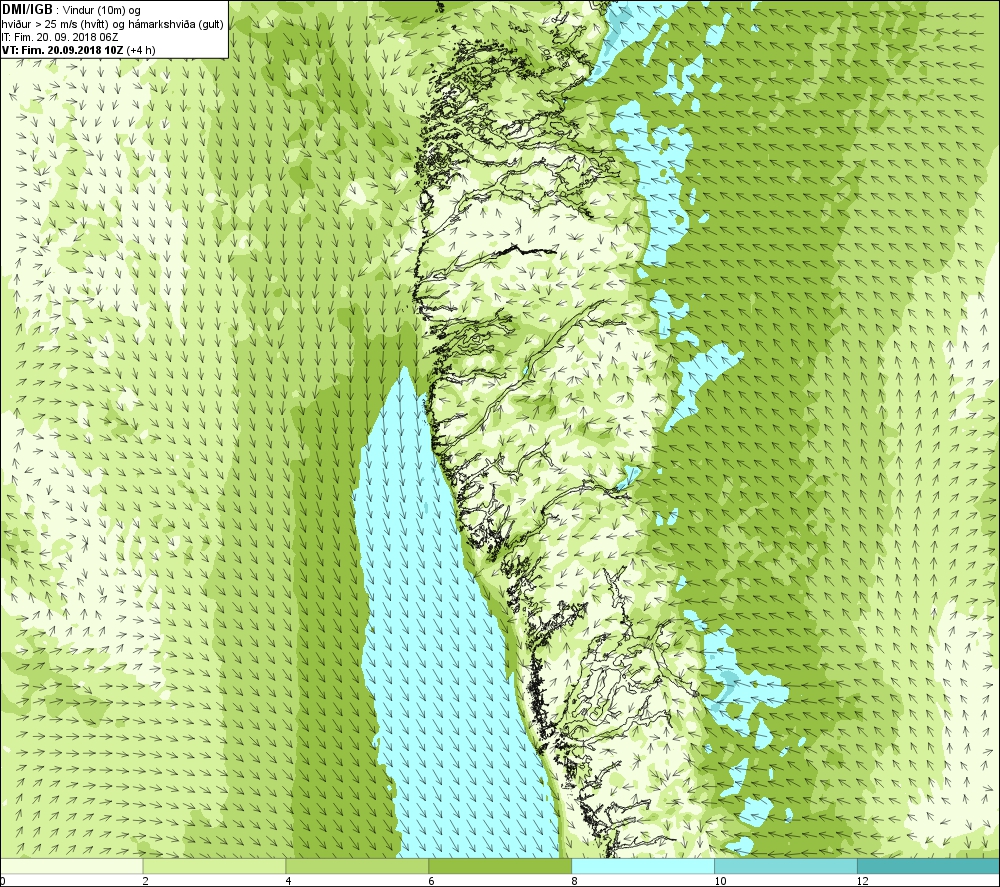
Task: Click the legend scale label '8'
Action: click(574, 881)
